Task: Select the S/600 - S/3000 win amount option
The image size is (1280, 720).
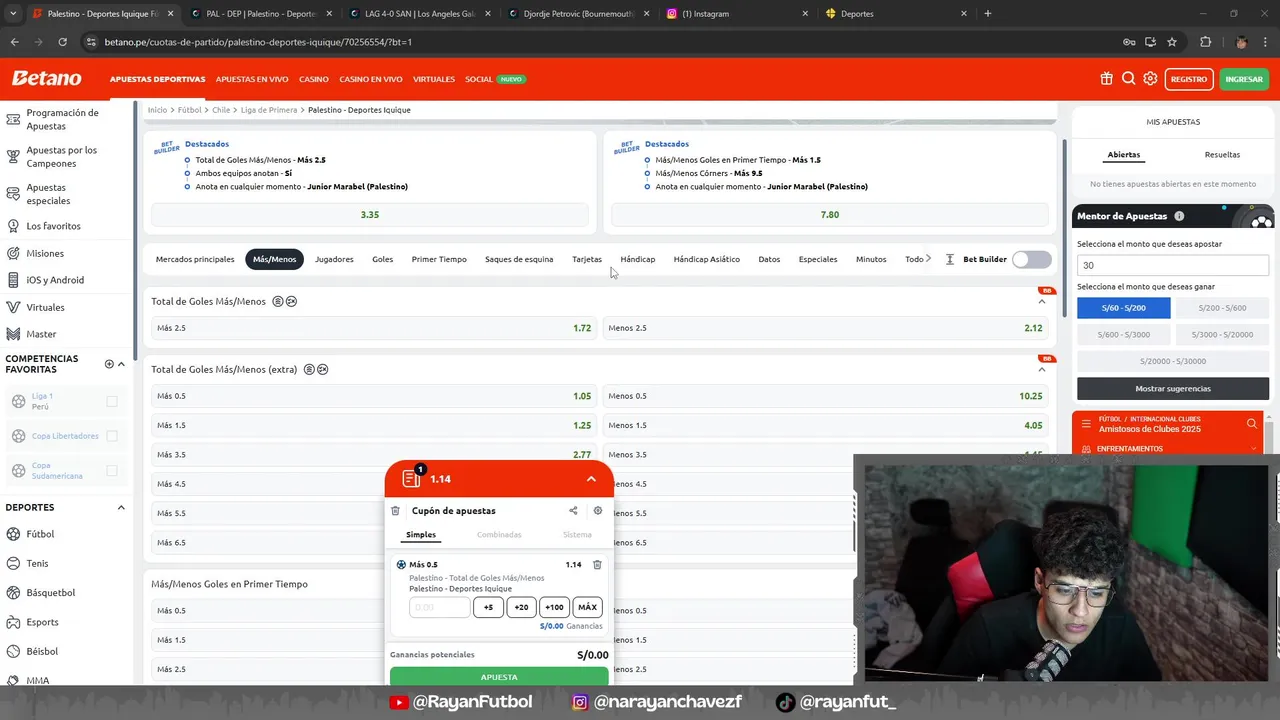Action: point(1124,334)
